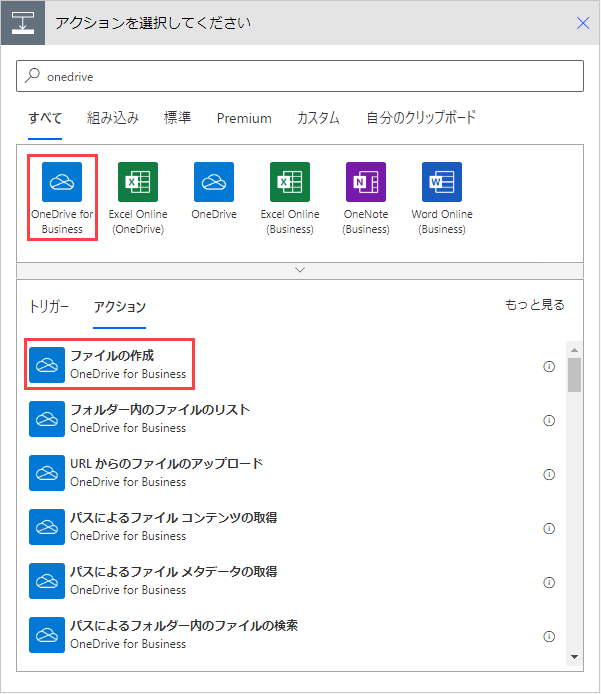Switch to the すべて tab
The height and width of the screenshot is (694, 601).
pyautogui.click(x=45, y=118)
